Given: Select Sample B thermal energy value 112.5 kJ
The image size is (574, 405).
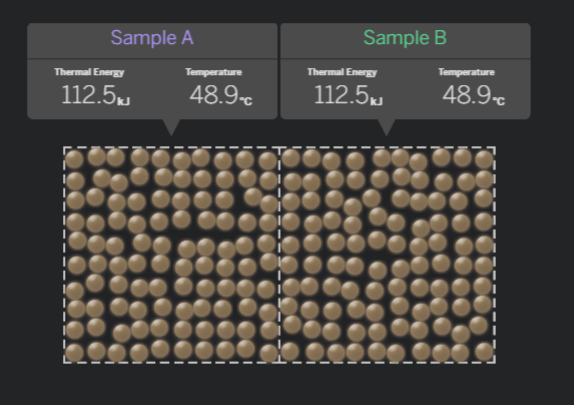Looking at the screenshot, I should 348,95.
